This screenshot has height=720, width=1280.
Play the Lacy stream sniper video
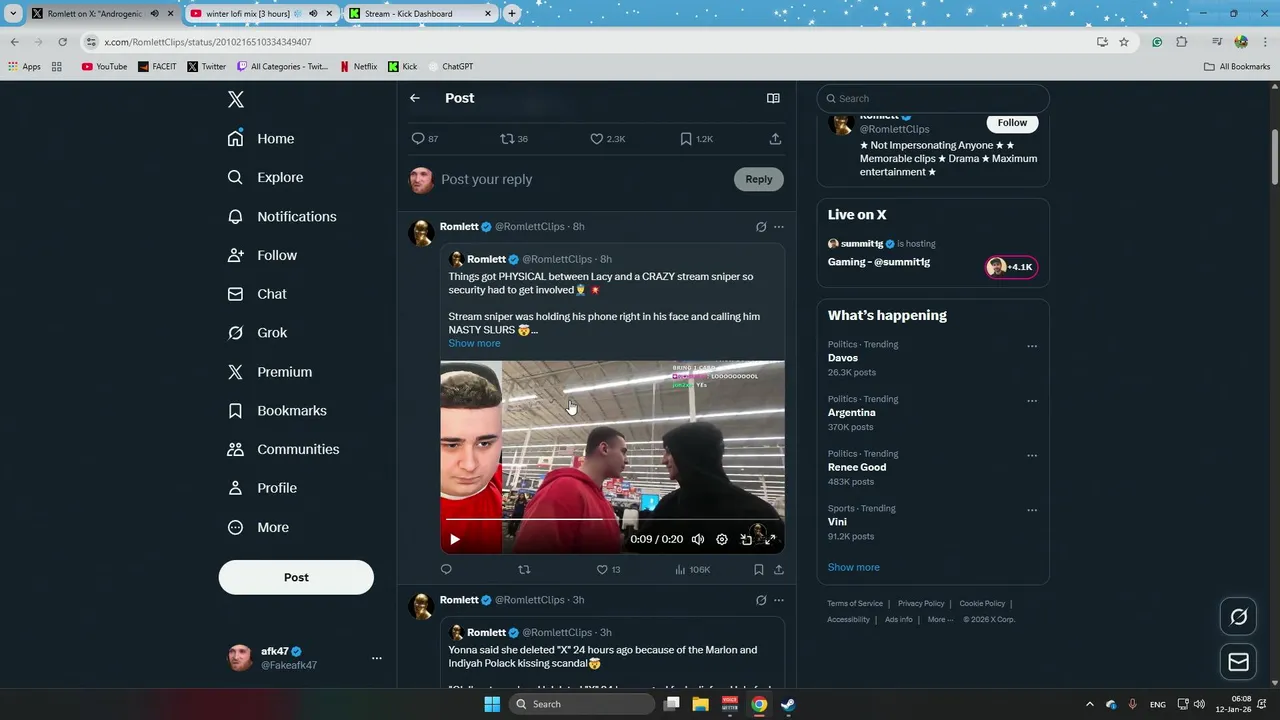455,539
